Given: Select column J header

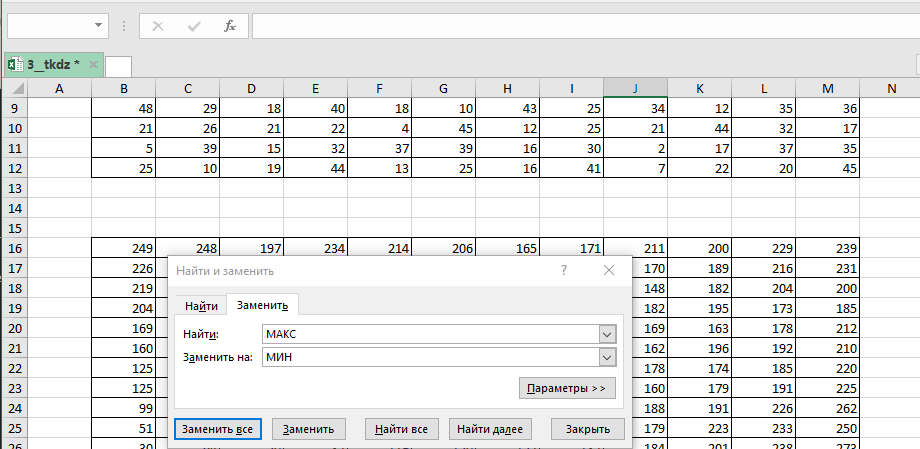Looking at the screenshot, I should tap(635, 89).
